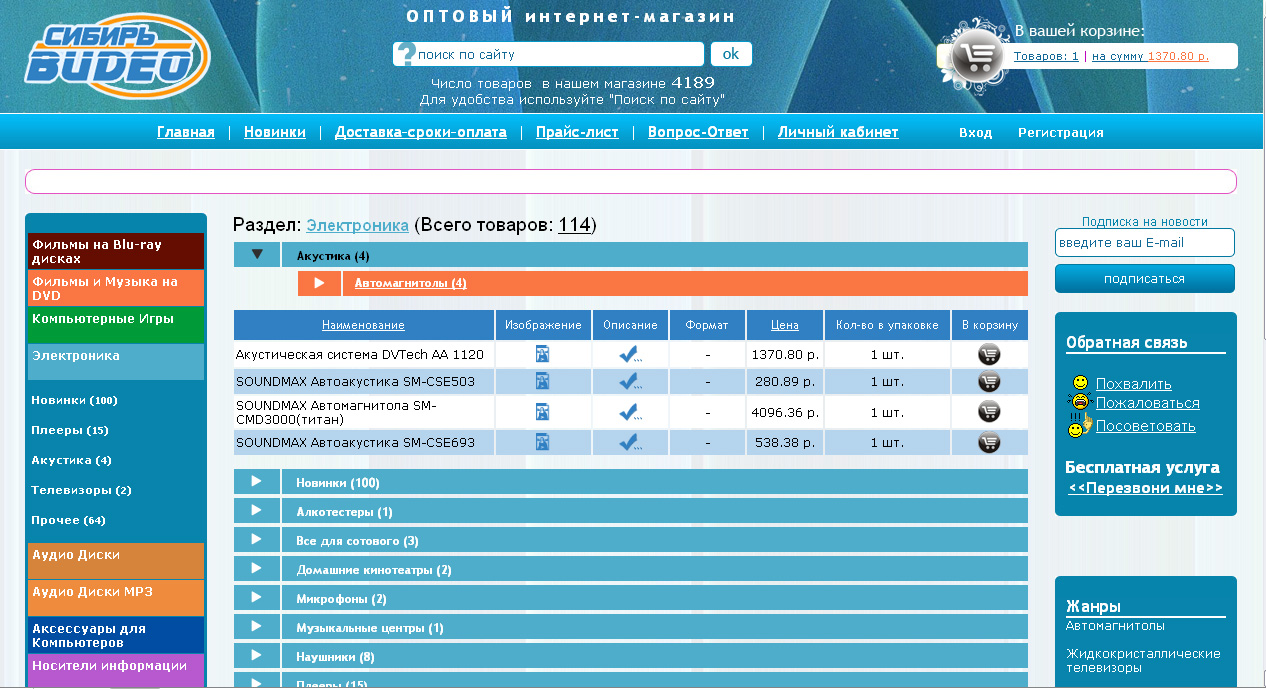Open Прайс-лист page
Image resolution: width=1266 pixels, height=689 pixels.
point(577,132)
